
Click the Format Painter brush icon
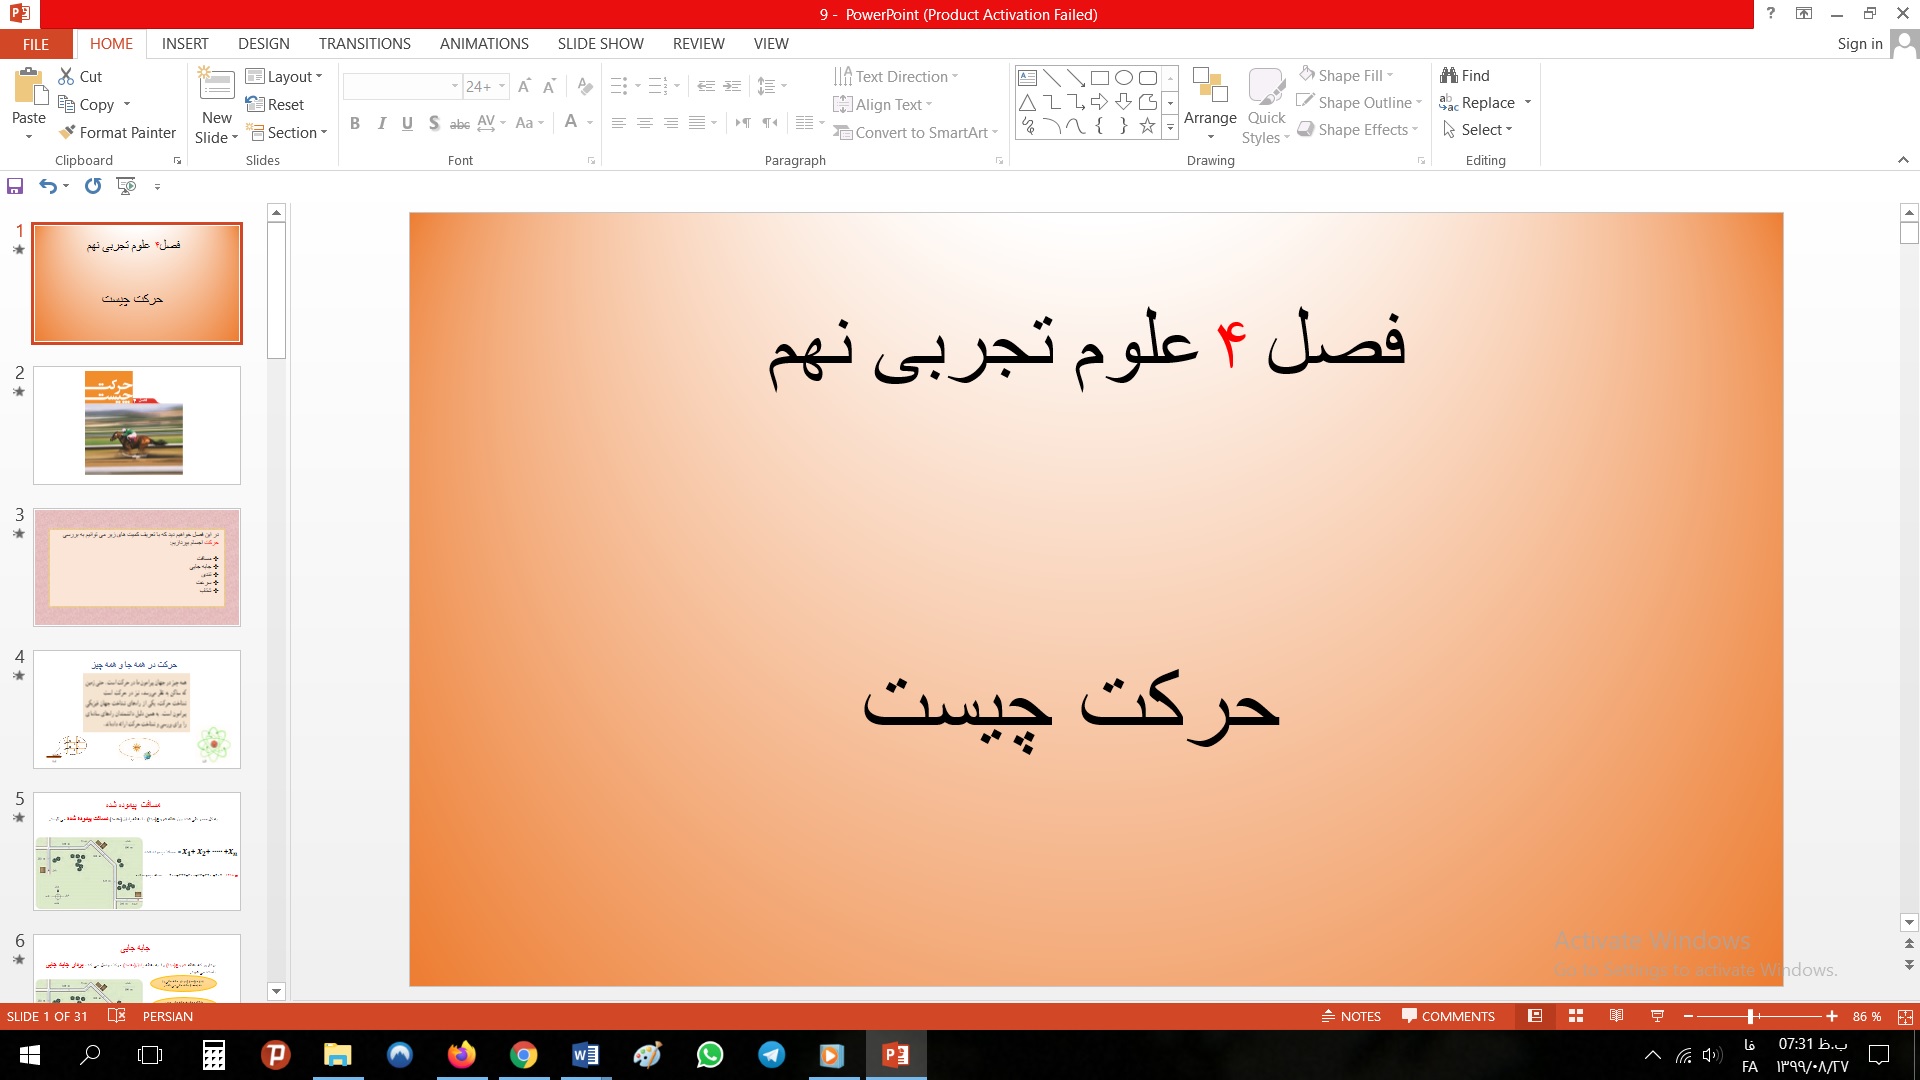67,132
